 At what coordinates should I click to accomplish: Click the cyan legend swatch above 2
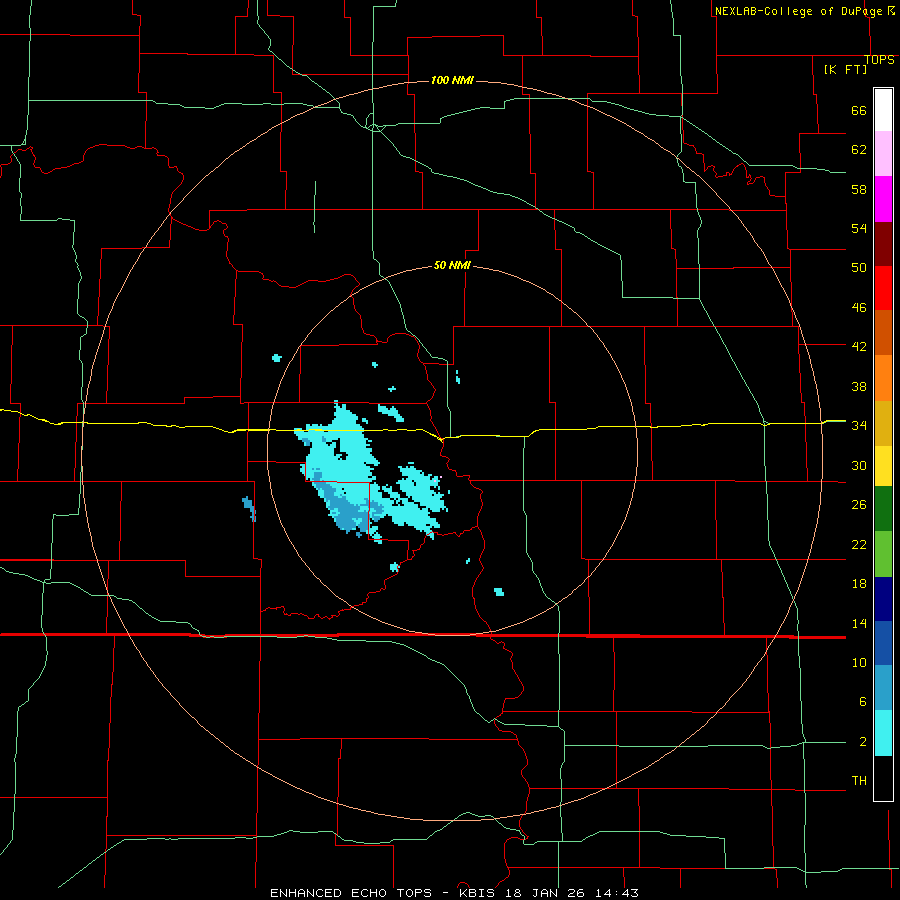point(883,733)
